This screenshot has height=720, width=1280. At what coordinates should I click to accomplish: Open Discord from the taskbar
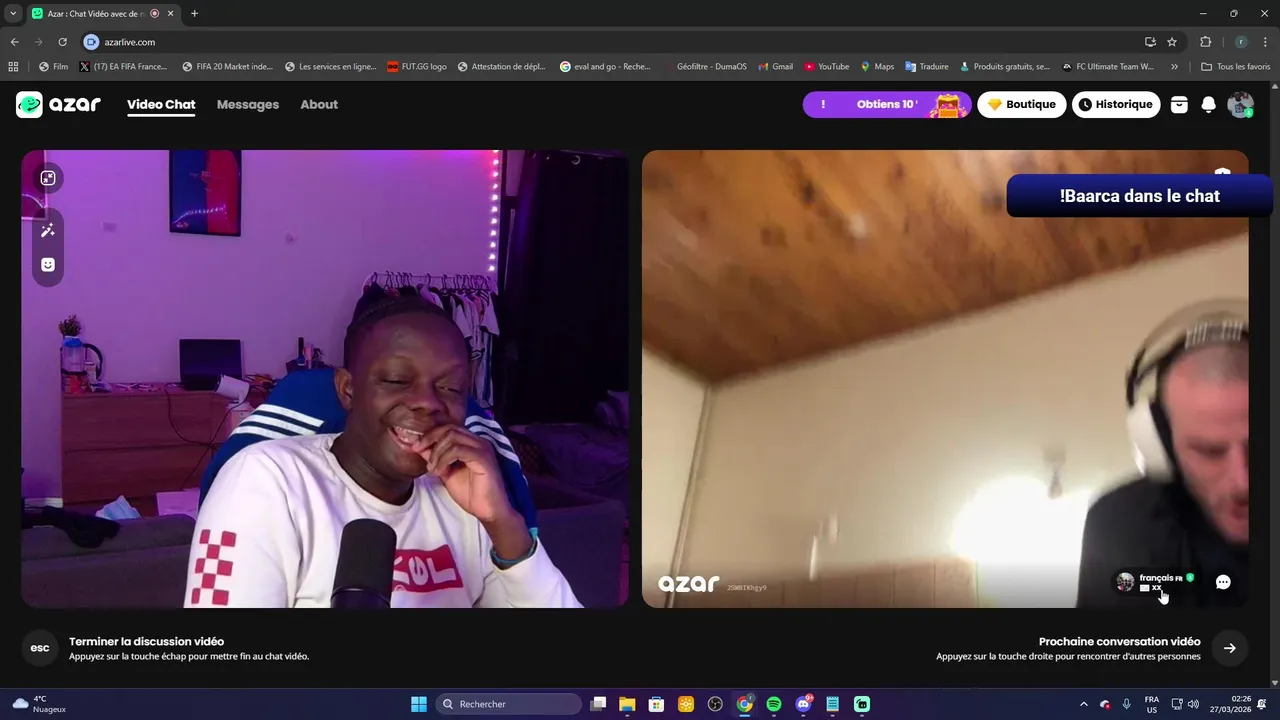[x=803, y=704]
